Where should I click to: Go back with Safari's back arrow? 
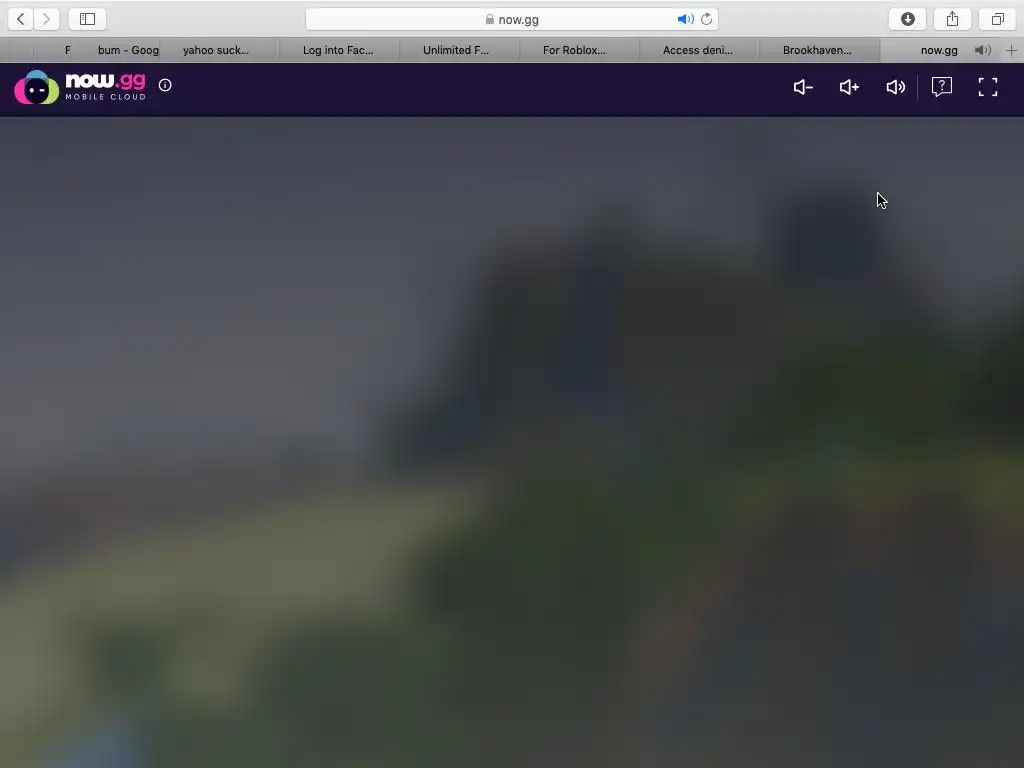click(21, 19)
